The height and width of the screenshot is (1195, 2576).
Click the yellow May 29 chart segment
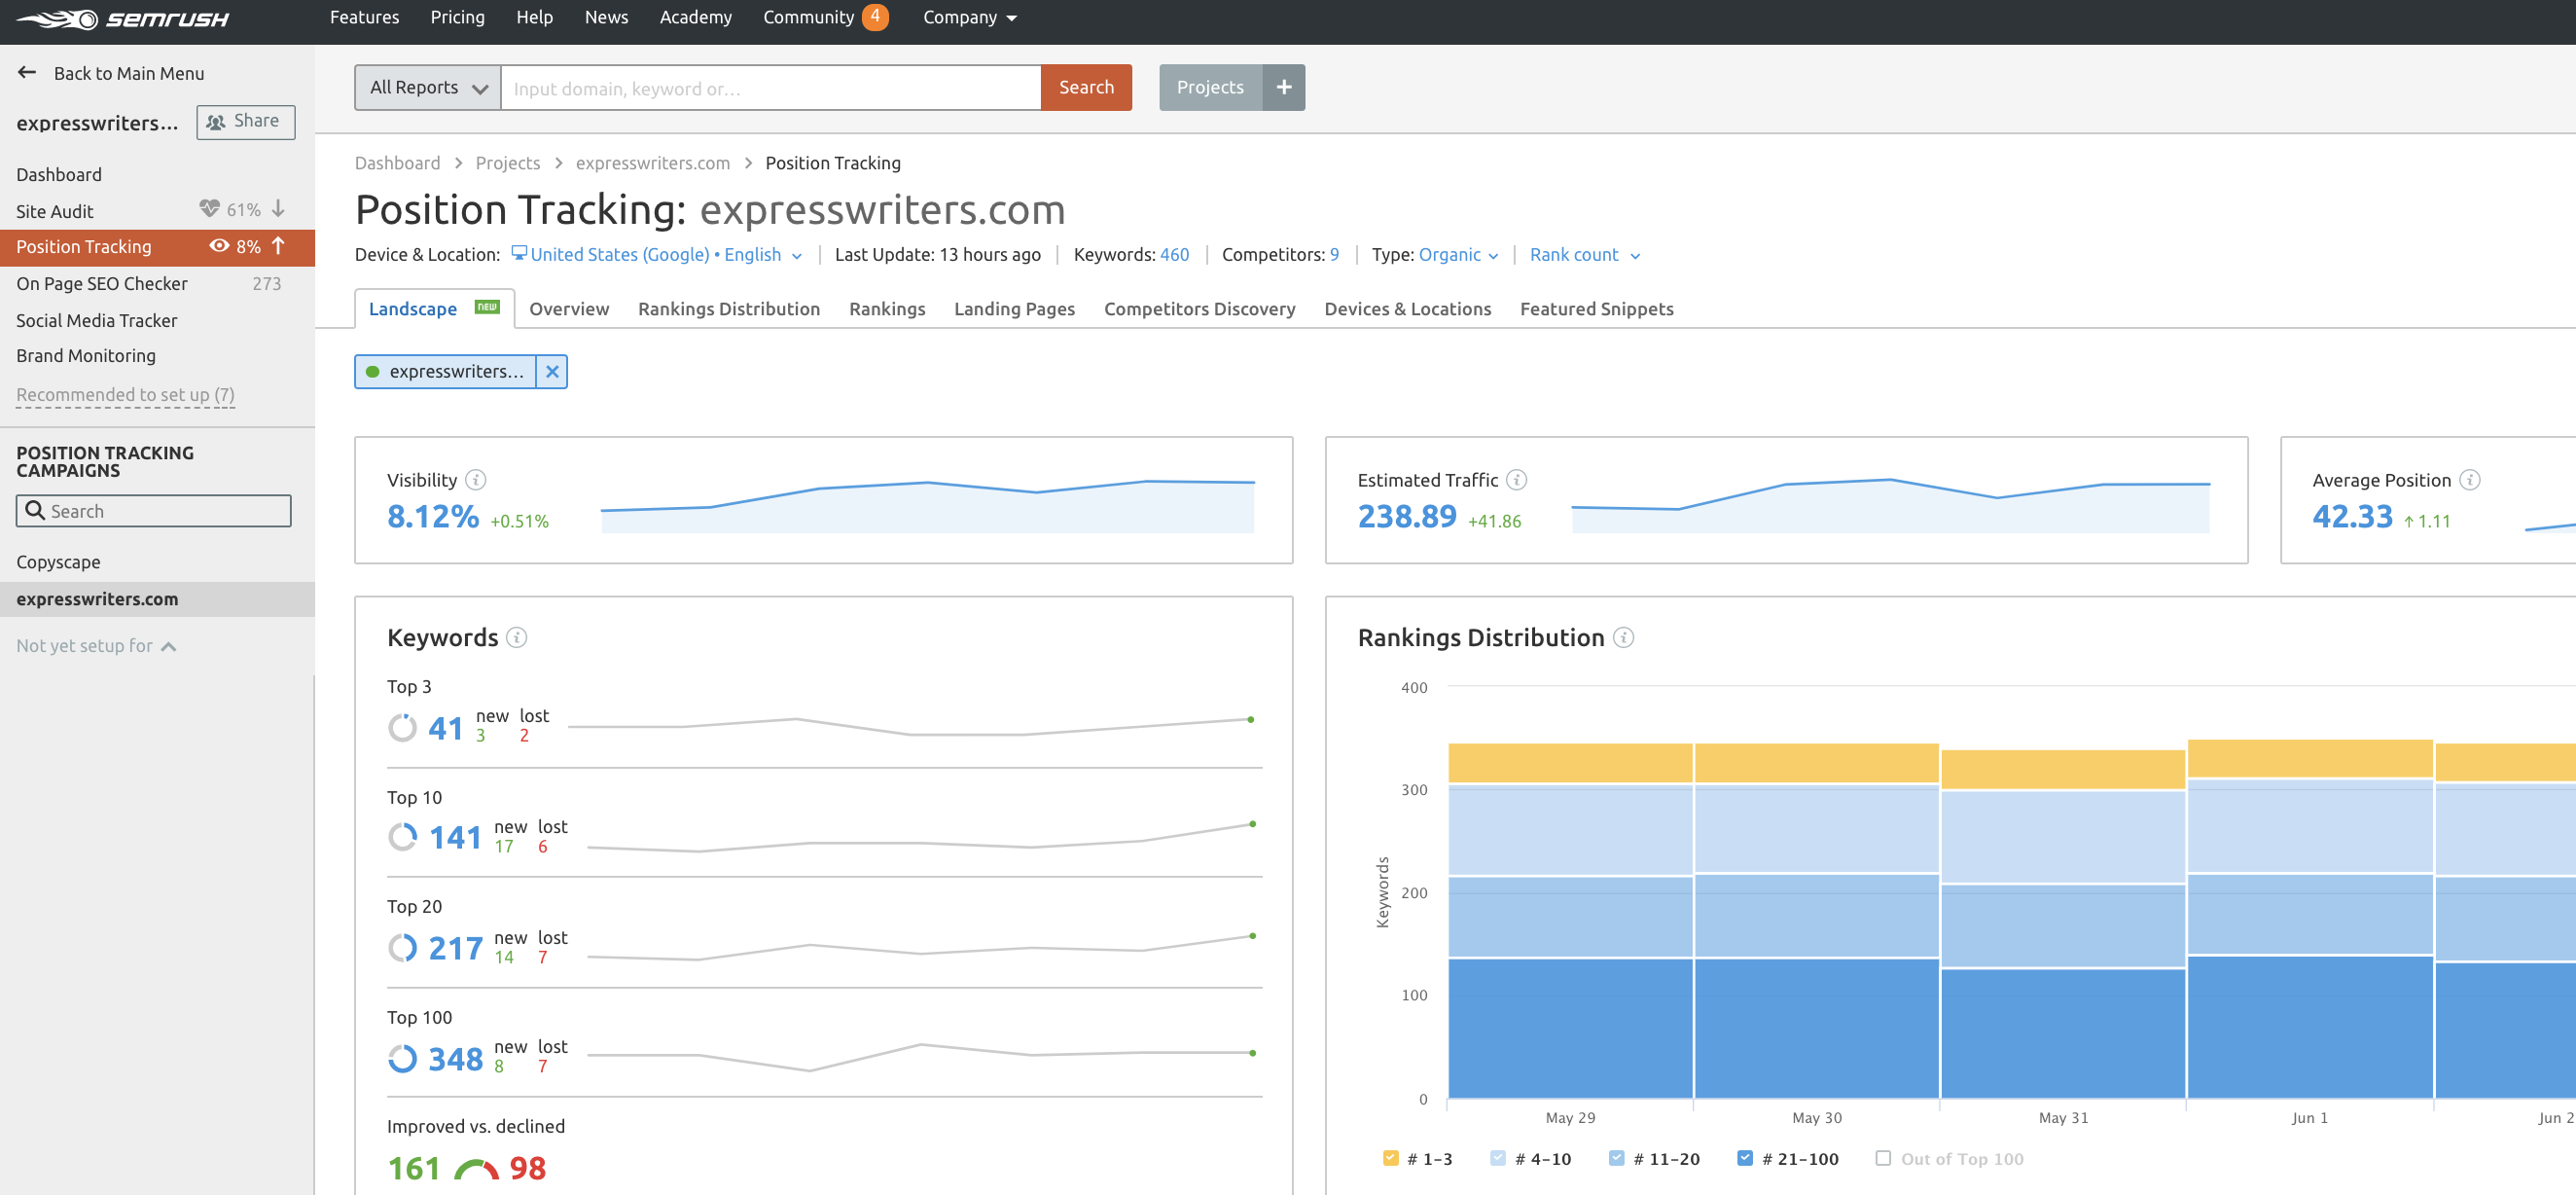tap(1570, 763)
